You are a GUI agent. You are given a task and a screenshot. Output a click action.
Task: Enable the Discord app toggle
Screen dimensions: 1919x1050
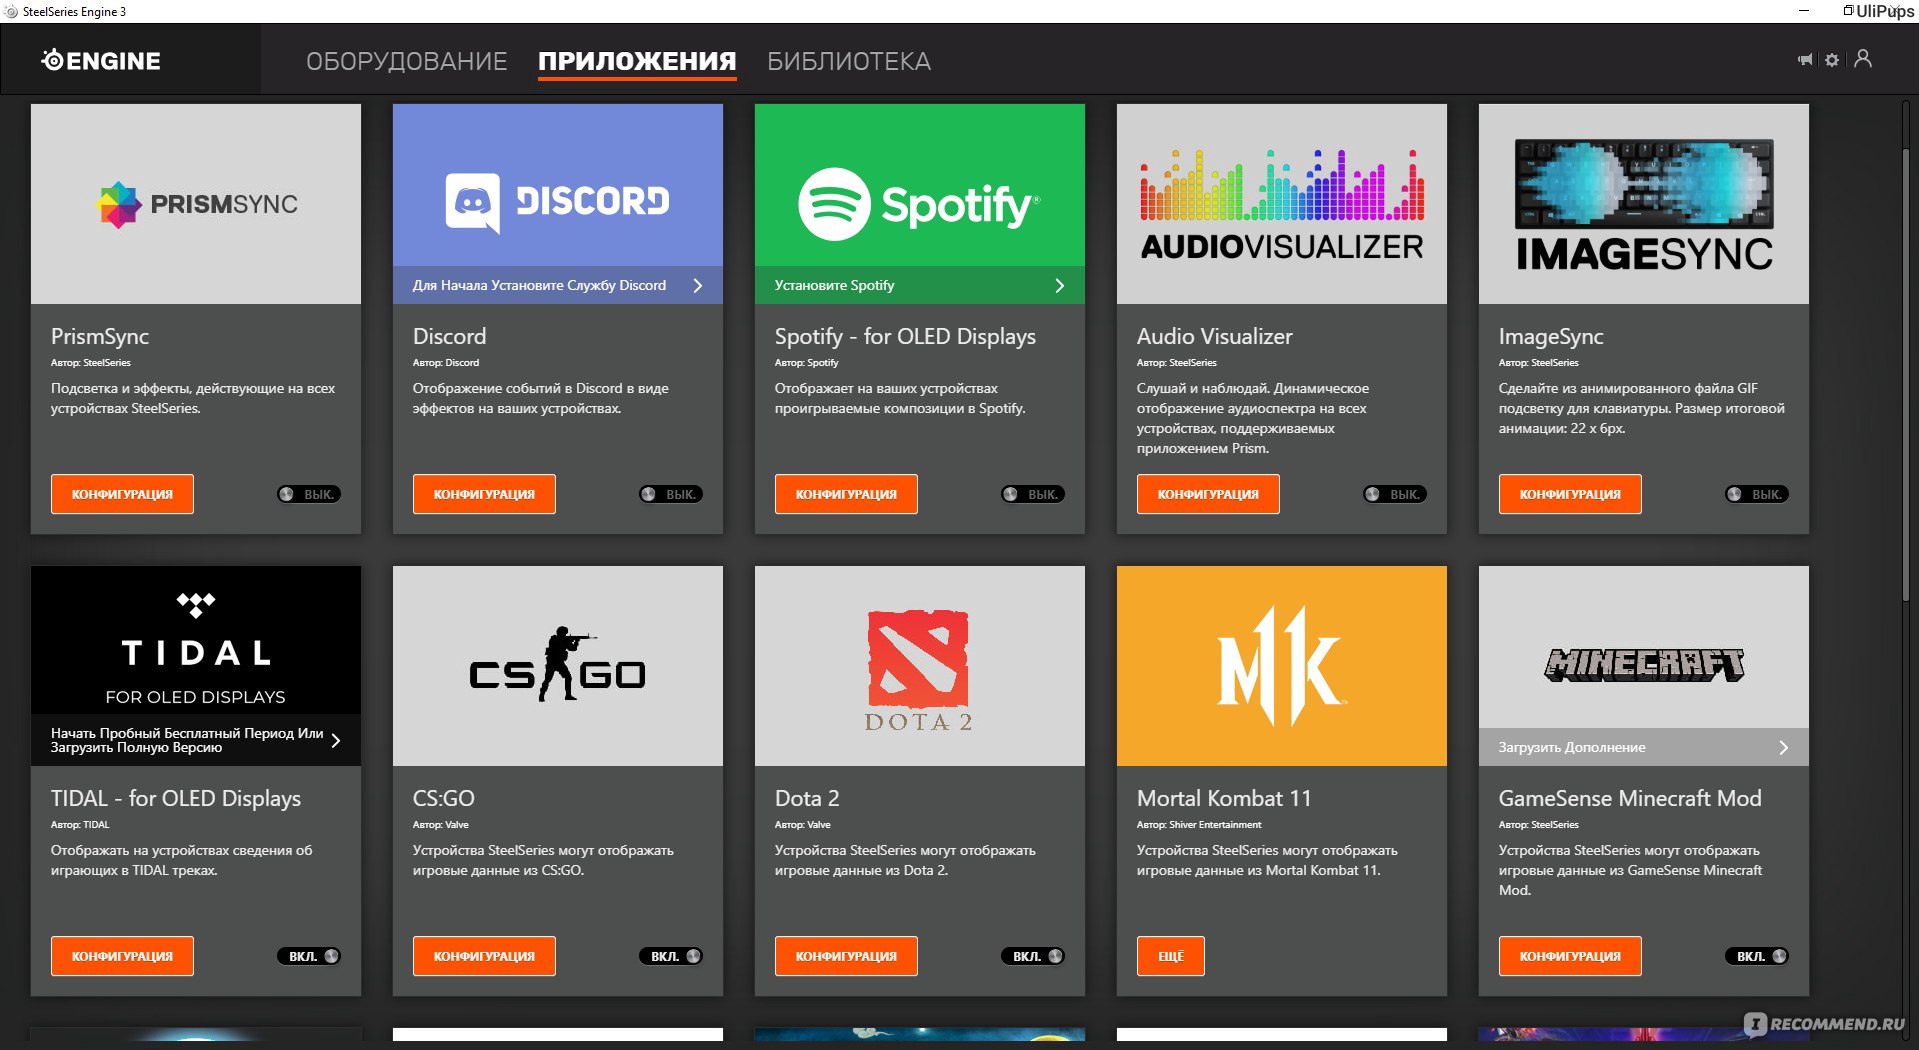point(671,494)
